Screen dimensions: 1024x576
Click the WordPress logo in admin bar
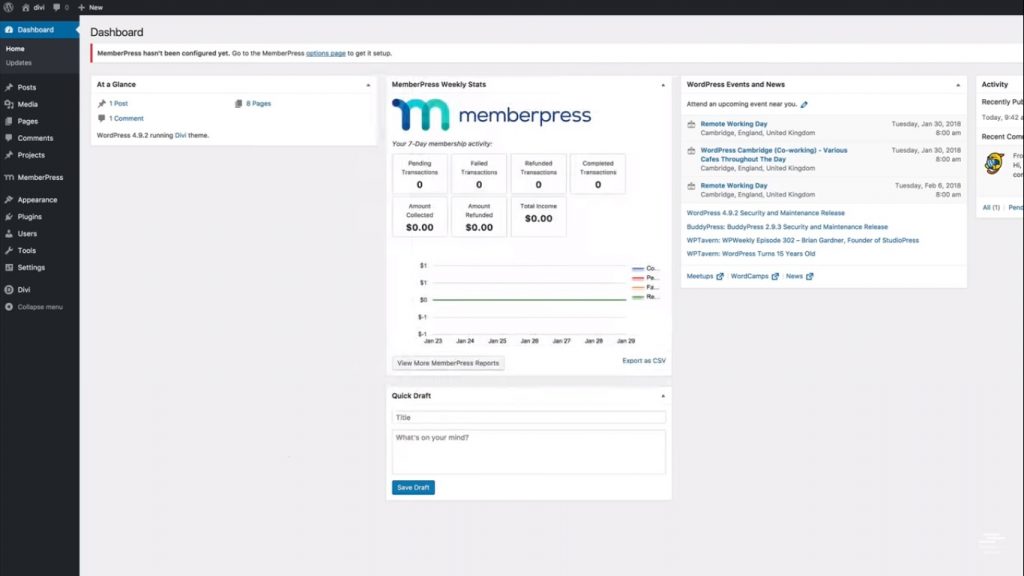click(8, 7)
